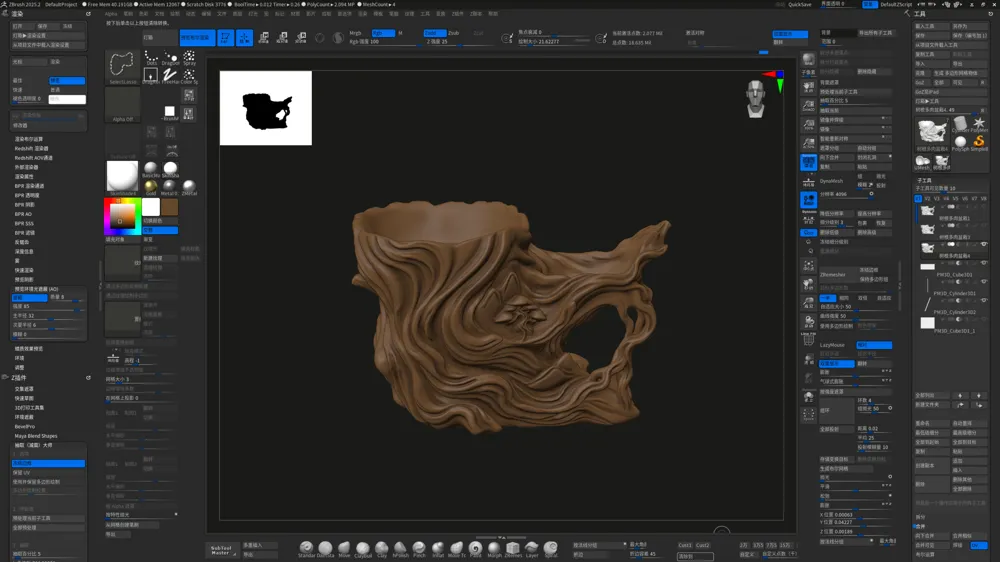Click the LazyMouse button
Screen dimensions: 1000x562
pyautogui.click(x=832, y=345)
